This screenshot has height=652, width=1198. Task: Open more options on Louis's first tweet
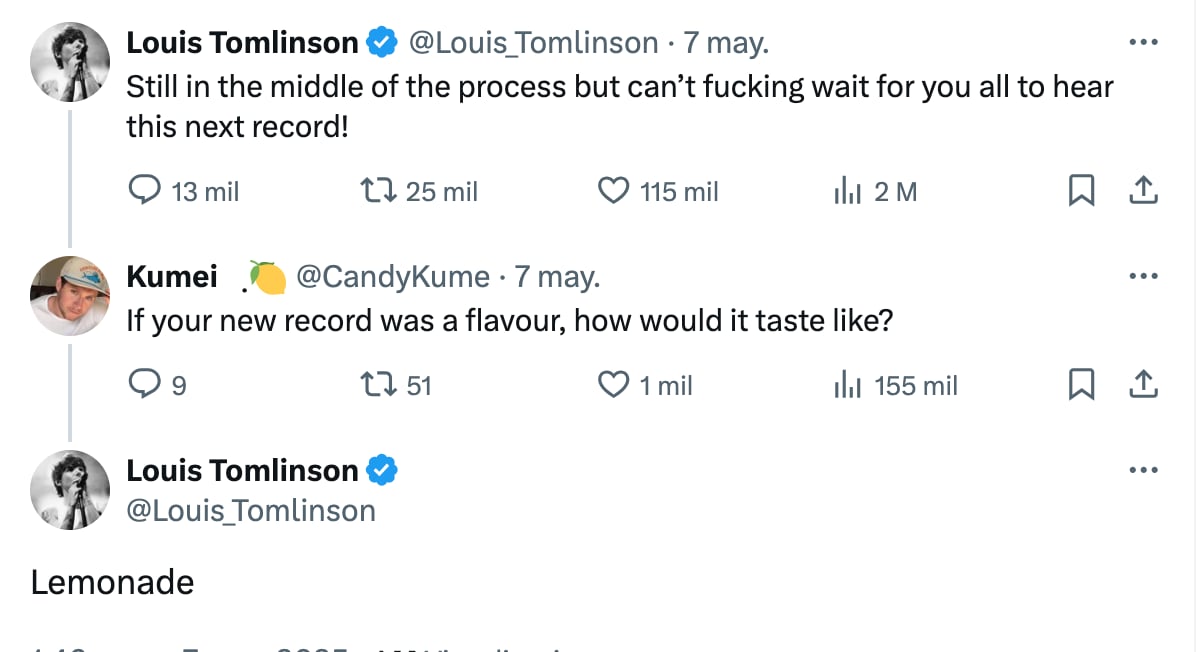tap(1143, 43)
